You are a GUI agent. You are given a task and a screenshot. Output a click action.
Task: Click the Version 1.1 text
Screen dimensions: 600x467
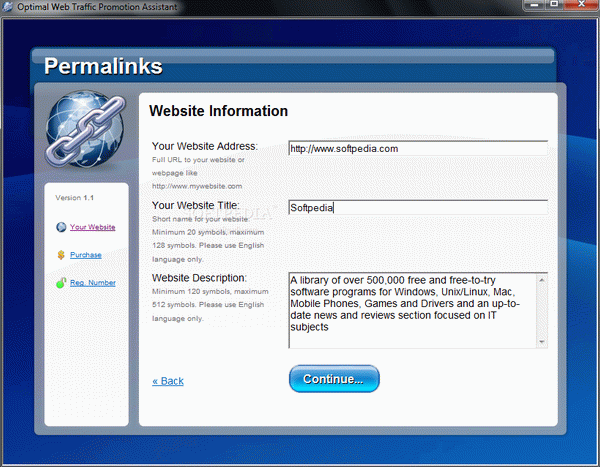click(75, 198)
